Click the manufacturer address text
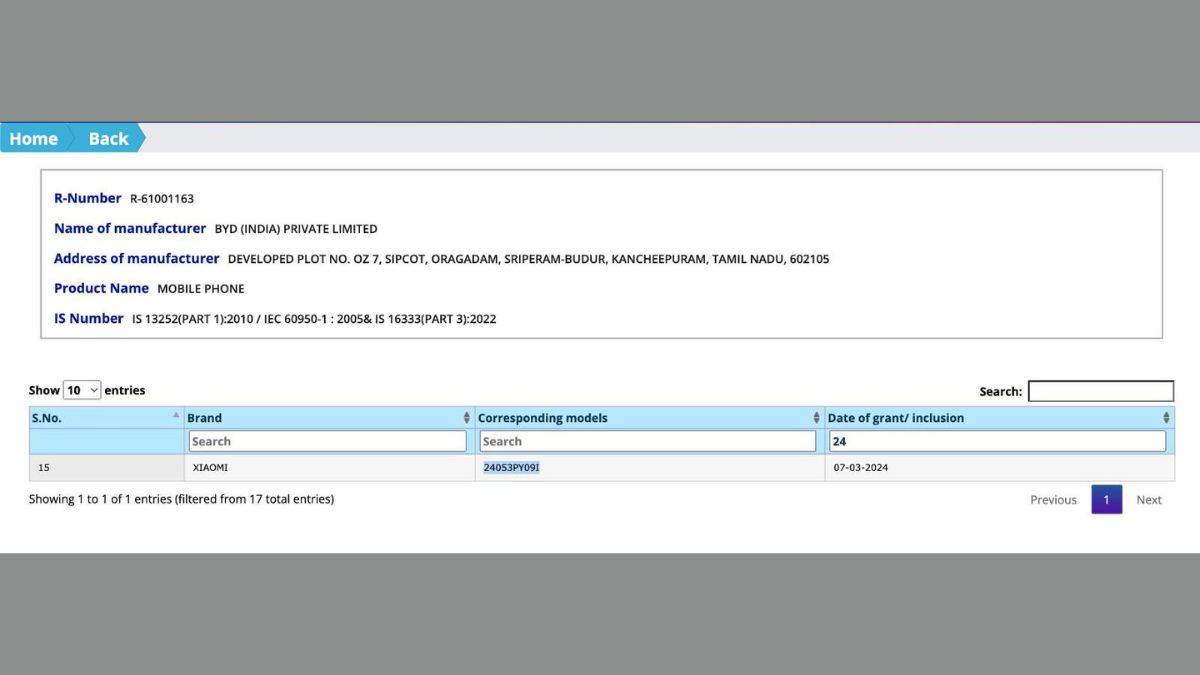 [528, 259]
